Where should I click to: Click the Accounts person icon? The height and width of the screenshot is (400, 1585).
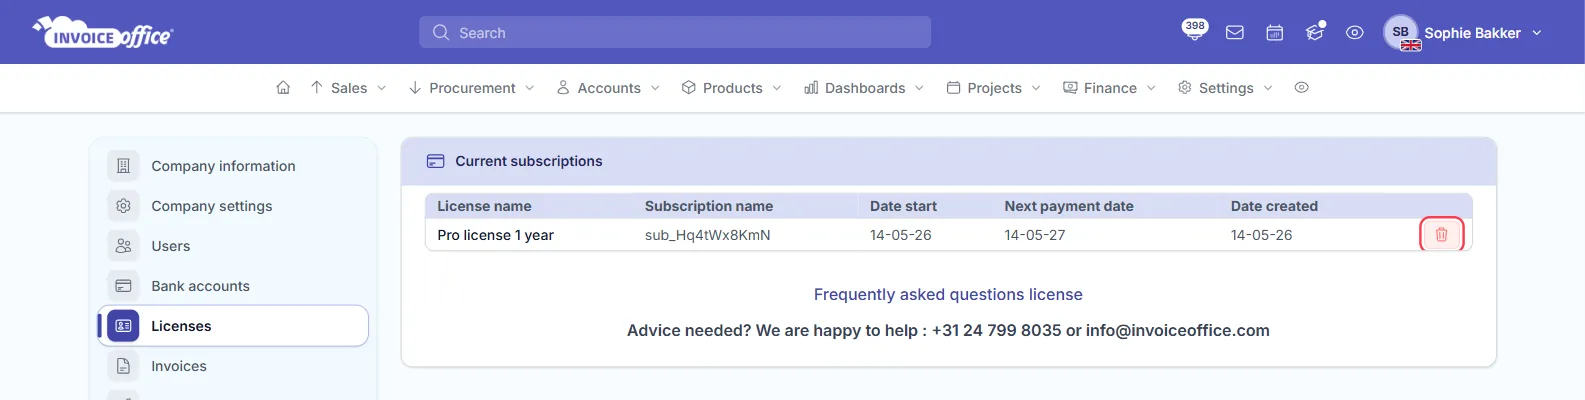click(x=563, y=88)
